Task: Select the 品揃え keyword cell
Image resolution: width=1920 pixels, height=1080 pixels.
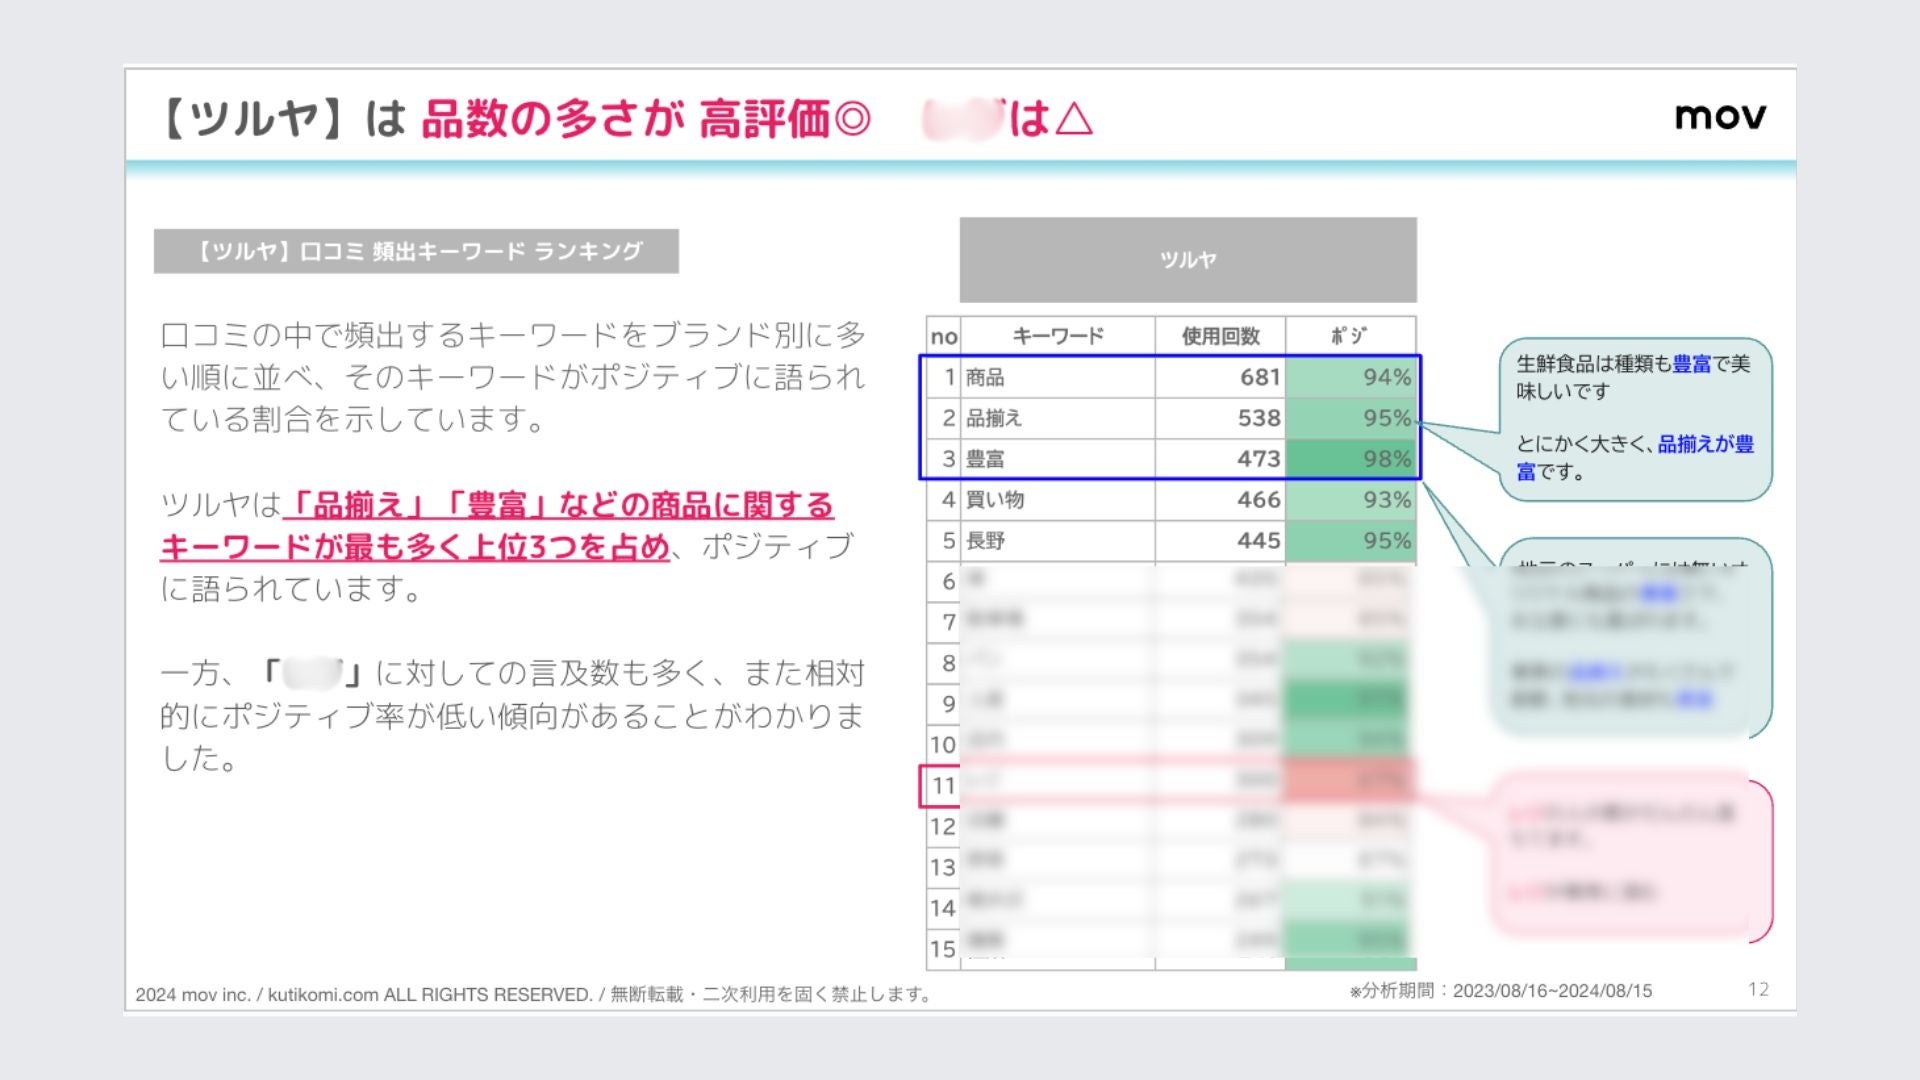Action: coord(993,418)
